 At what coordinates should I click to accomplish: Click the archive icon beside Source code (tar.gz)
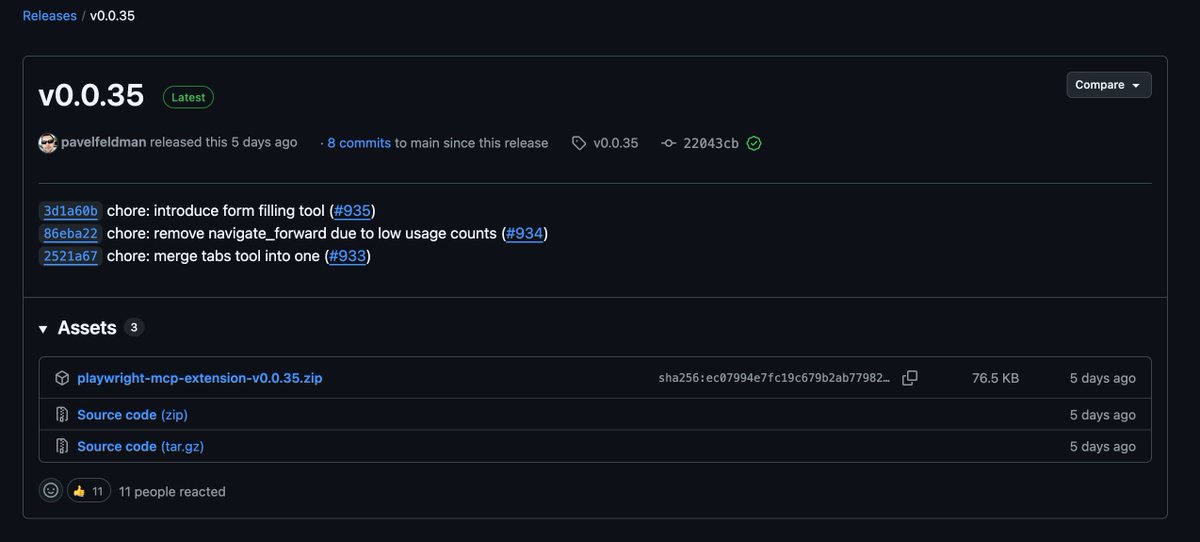[62, 446]
